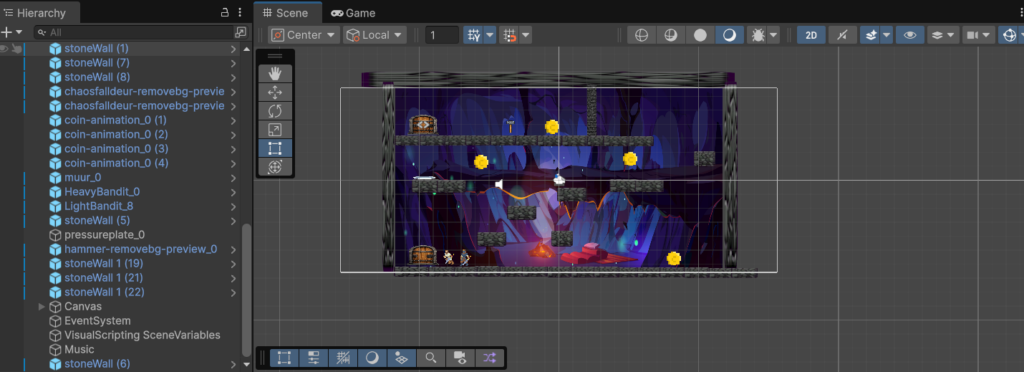Click the magnifier search icon in bottom bar

click(431, 358)
